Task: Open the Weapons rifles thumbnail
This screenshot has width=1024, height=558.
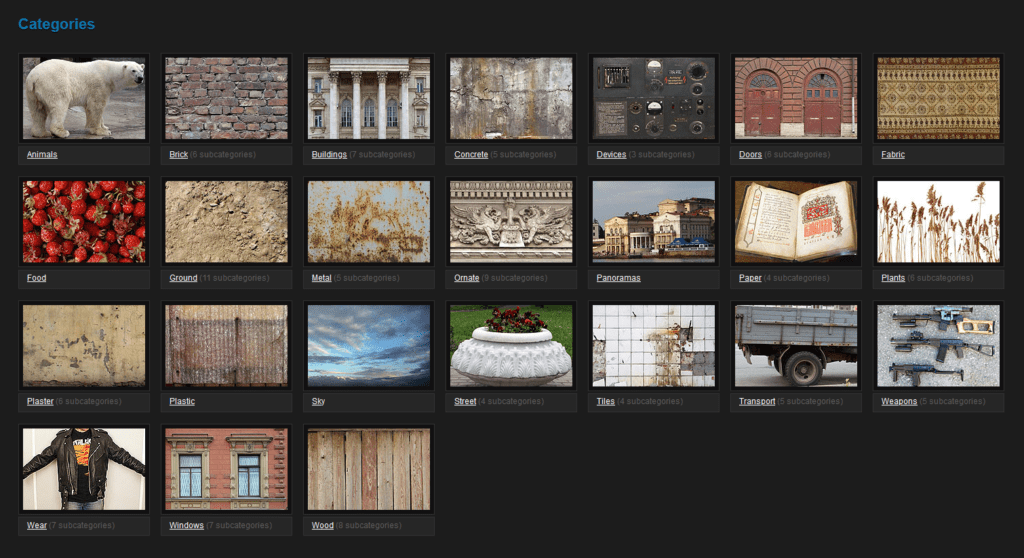Action: [938, 346]
